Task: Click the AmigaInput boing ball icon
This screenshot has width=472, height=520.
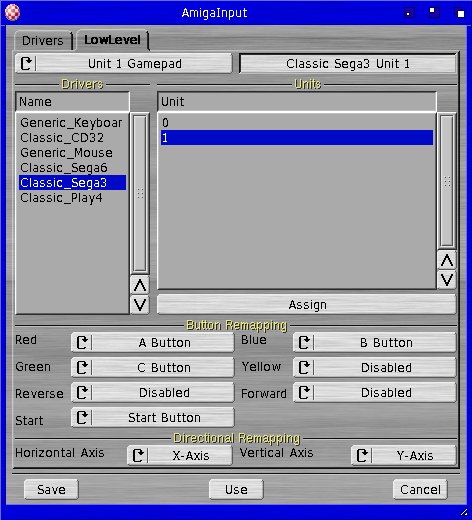Action: (12, 12)
